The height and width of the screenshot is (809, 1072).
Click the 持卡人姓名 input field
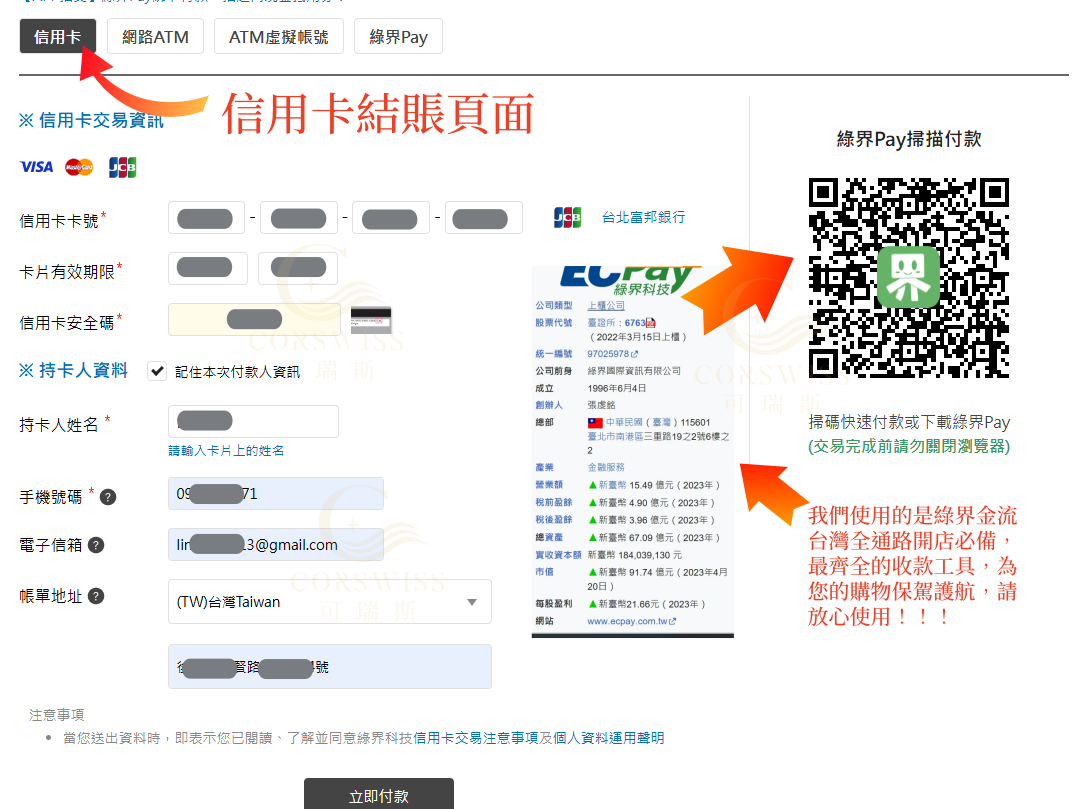(x=253, y=421)
